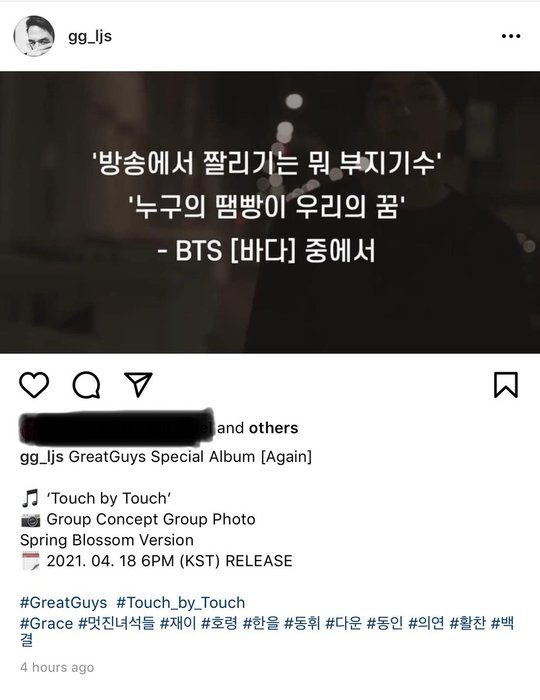540x700 pixels.
Task: Tap the 4 hours ago timestamp
Action: [57, 667]
